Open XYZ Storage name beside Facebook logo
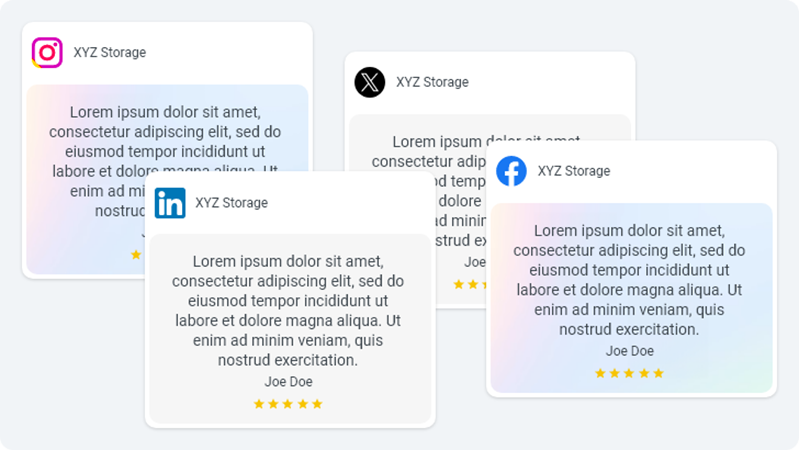This screenshot has height=450, width=800. point(574,171)
